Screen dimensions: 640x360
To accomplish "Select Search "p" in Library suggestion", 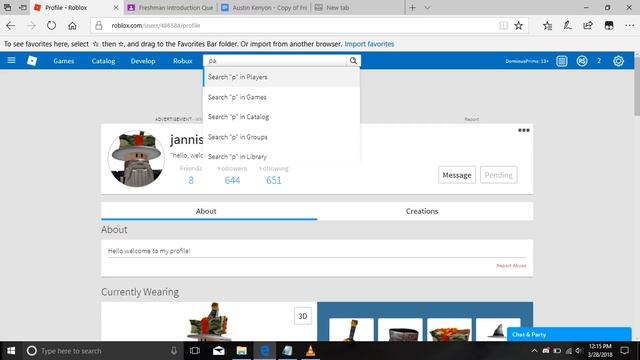I will (x=281, y=156).
